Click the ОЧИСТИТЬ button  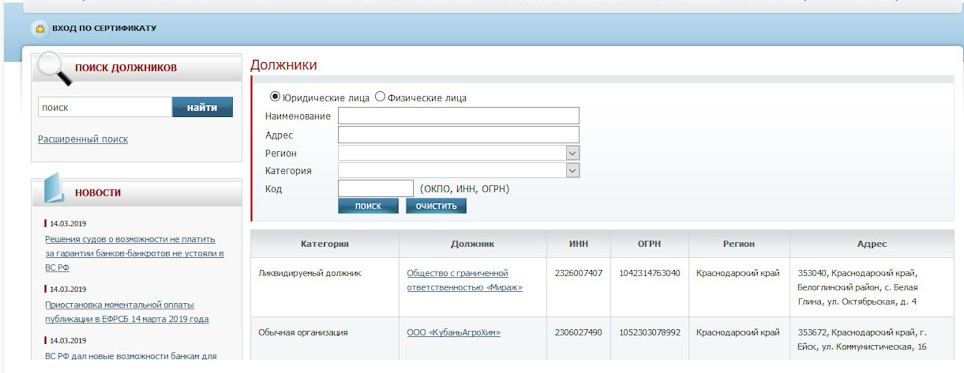pyautogui.click(x=436, y=206)
